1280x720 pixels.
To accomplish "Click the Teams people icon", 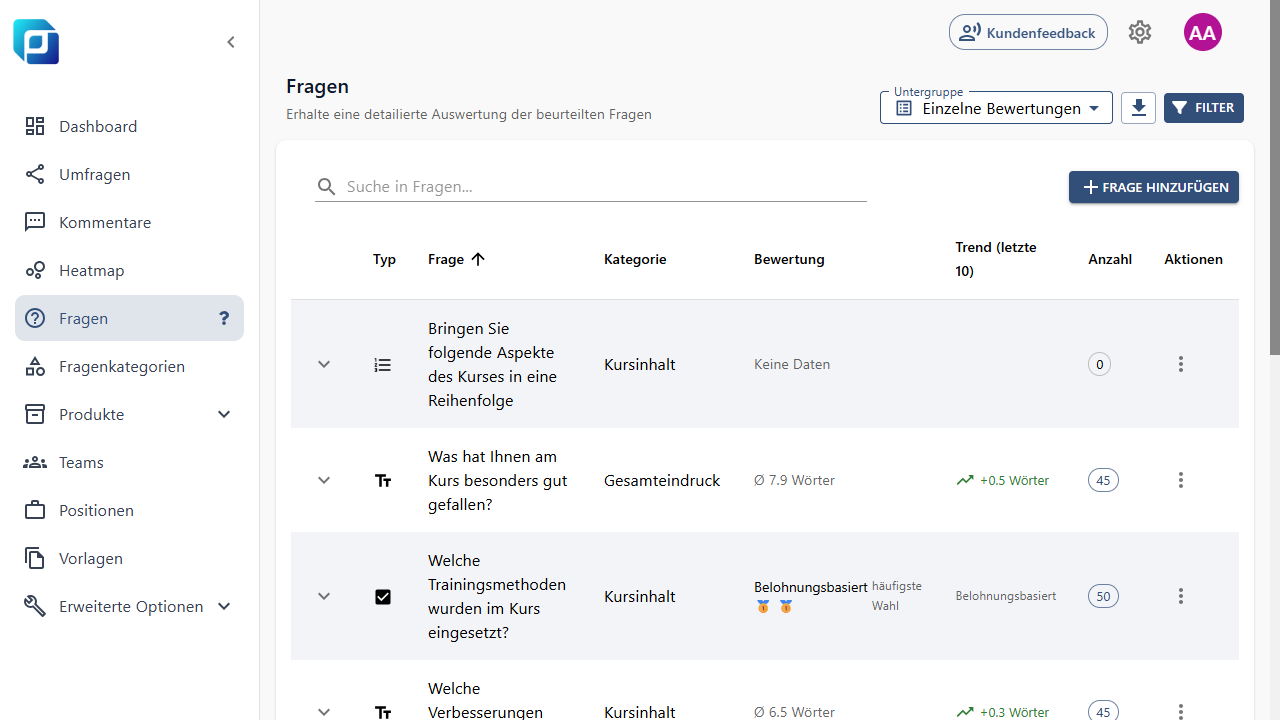I will pyautogui.click(x=35, y=462).
